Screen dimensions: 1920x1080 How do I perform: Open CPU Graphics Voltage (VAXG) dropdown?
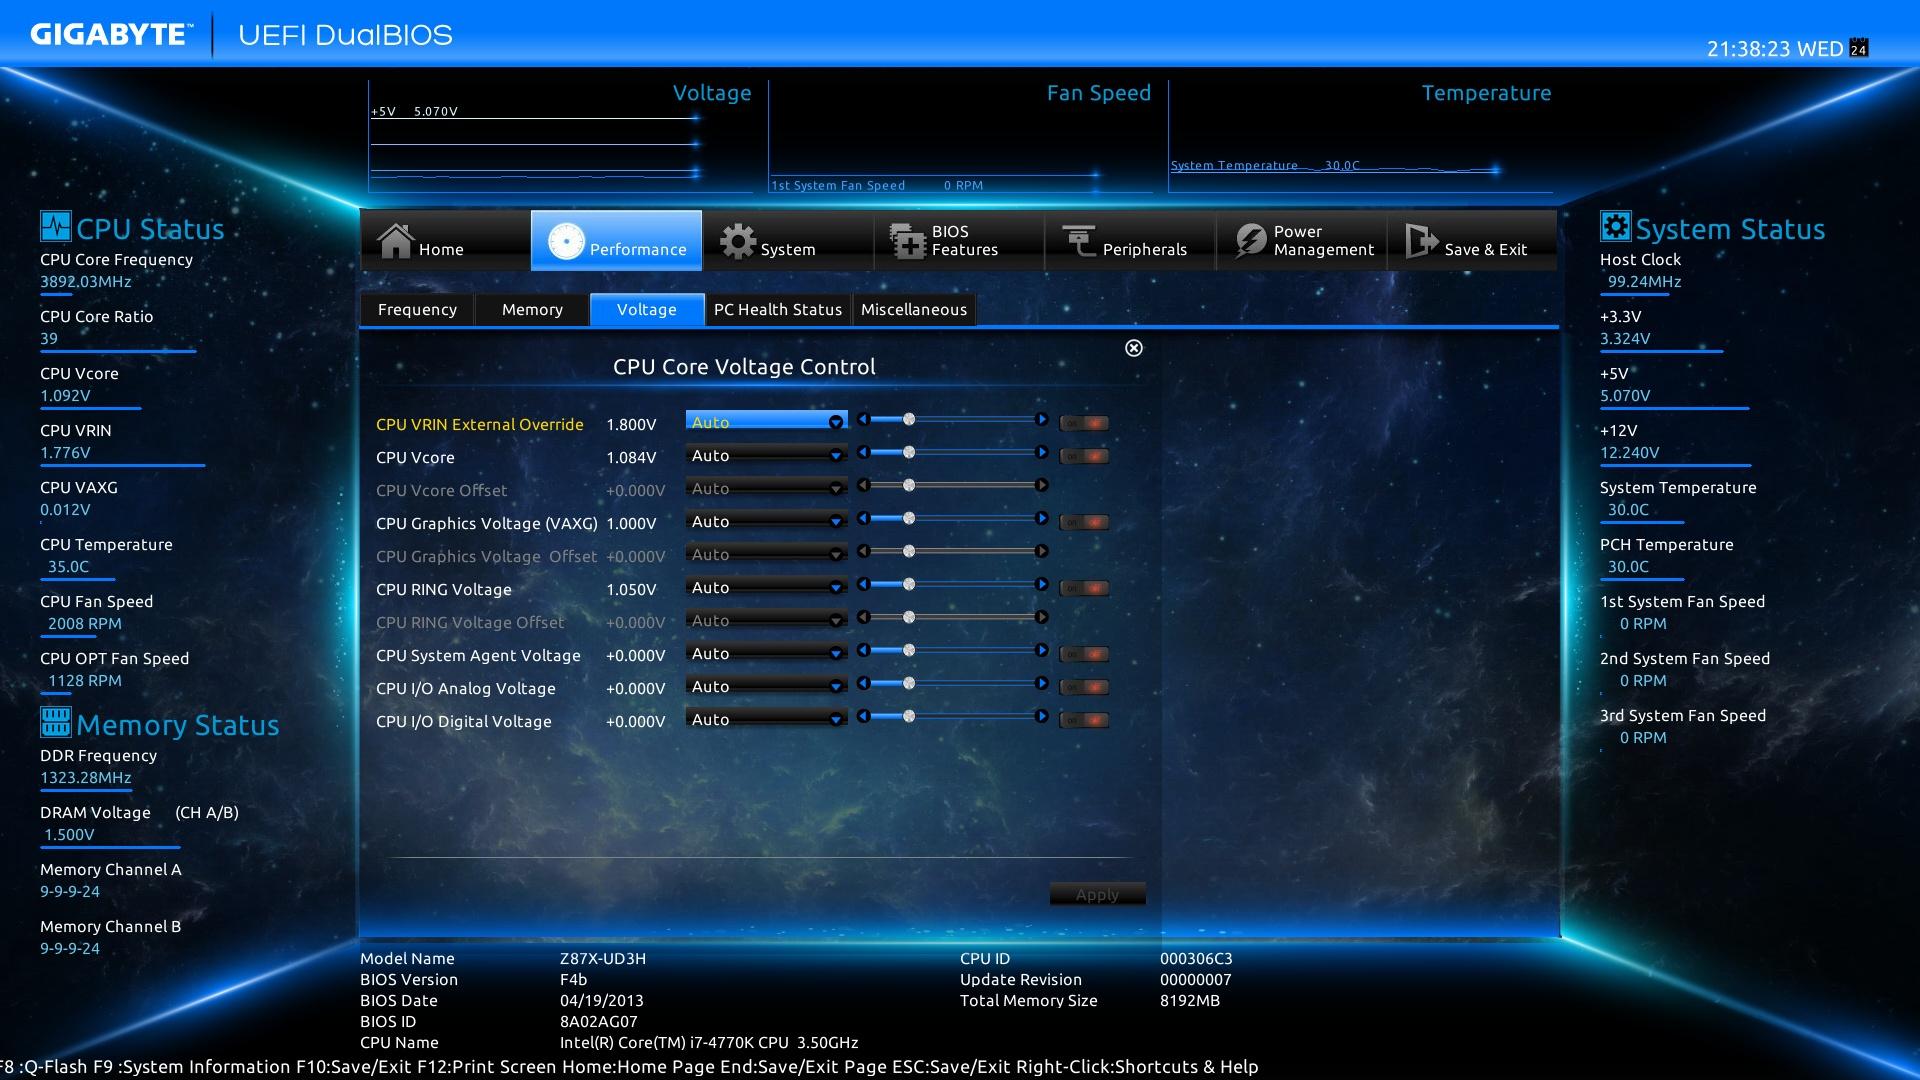coord(766,521)
